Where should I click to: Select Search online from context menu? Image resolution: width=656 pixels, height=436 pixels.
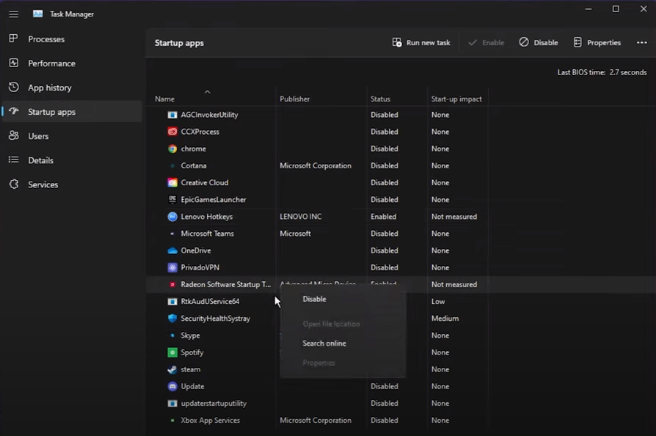[x=324, y=343]
